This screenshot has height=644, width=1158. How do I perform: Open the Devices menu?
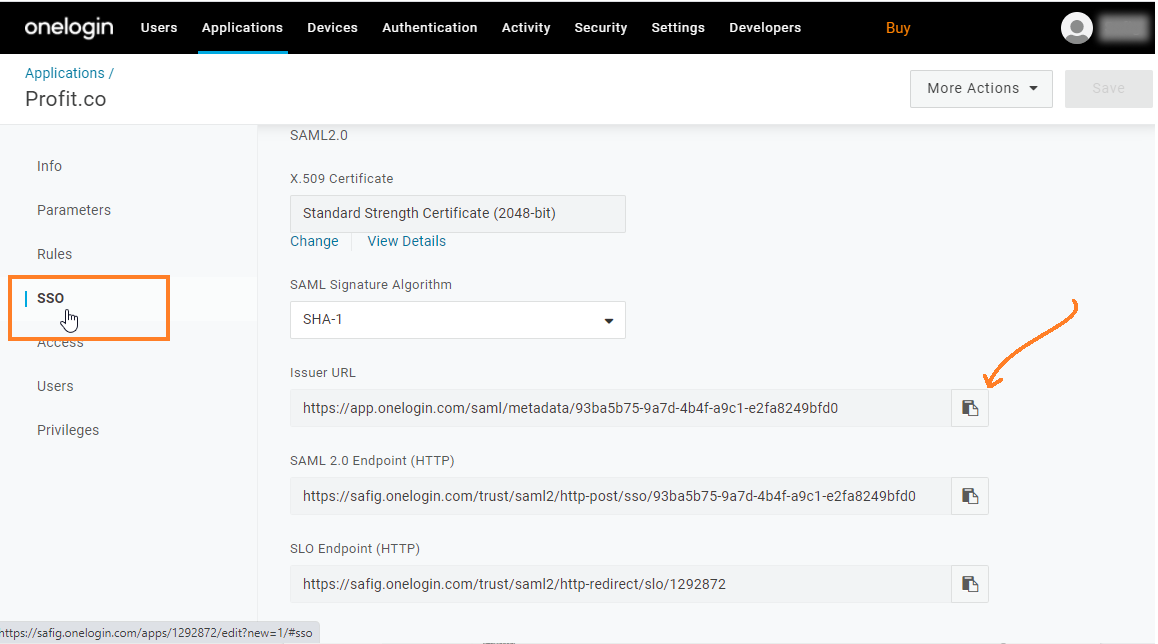[x=332, y=27]
